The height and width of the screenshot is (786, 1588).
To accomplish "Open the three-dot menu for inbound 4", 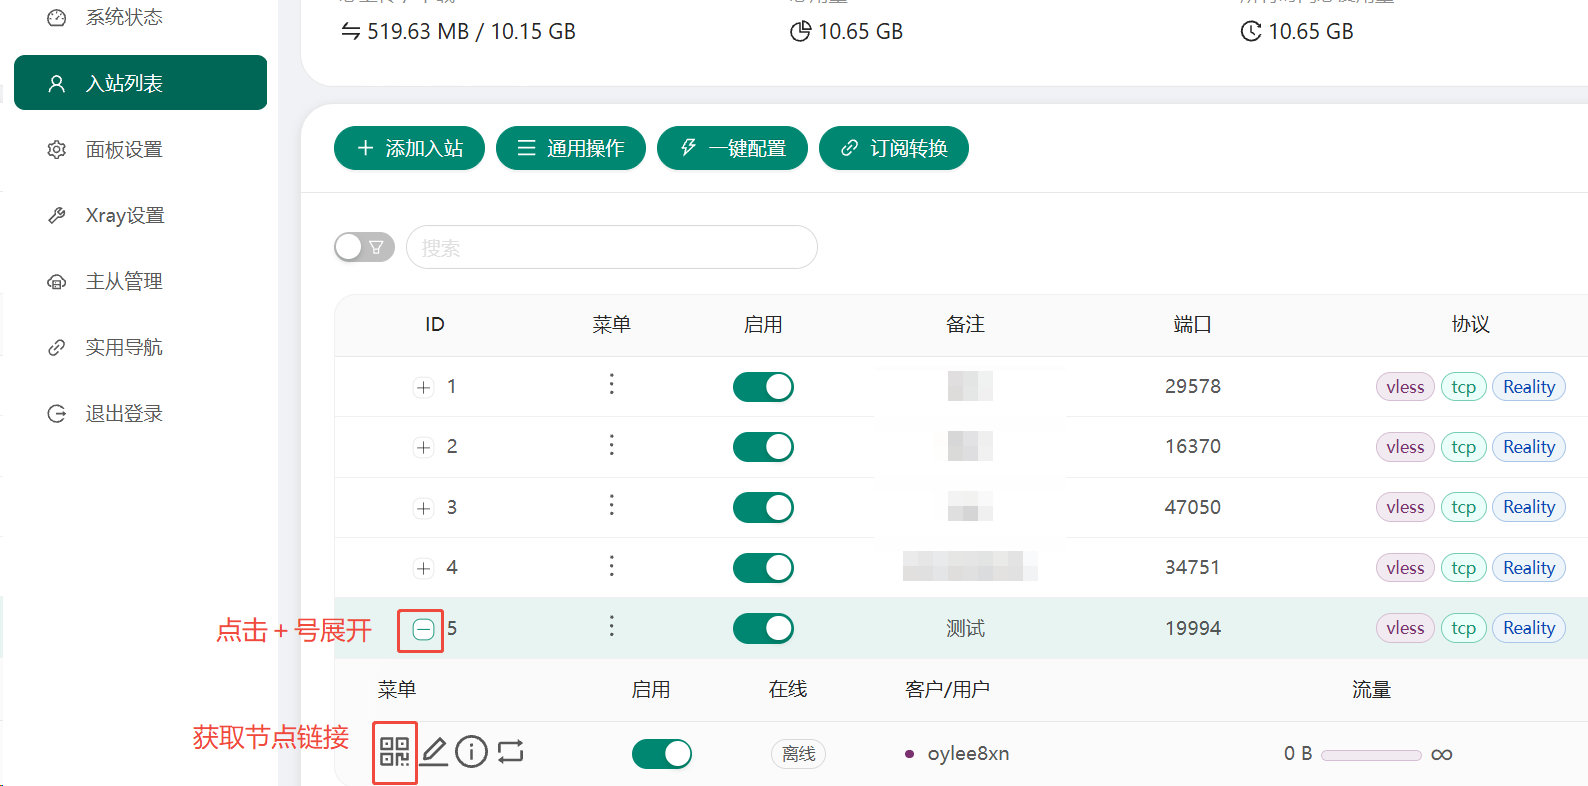I will pyautogui.click(x=612, y=567).
